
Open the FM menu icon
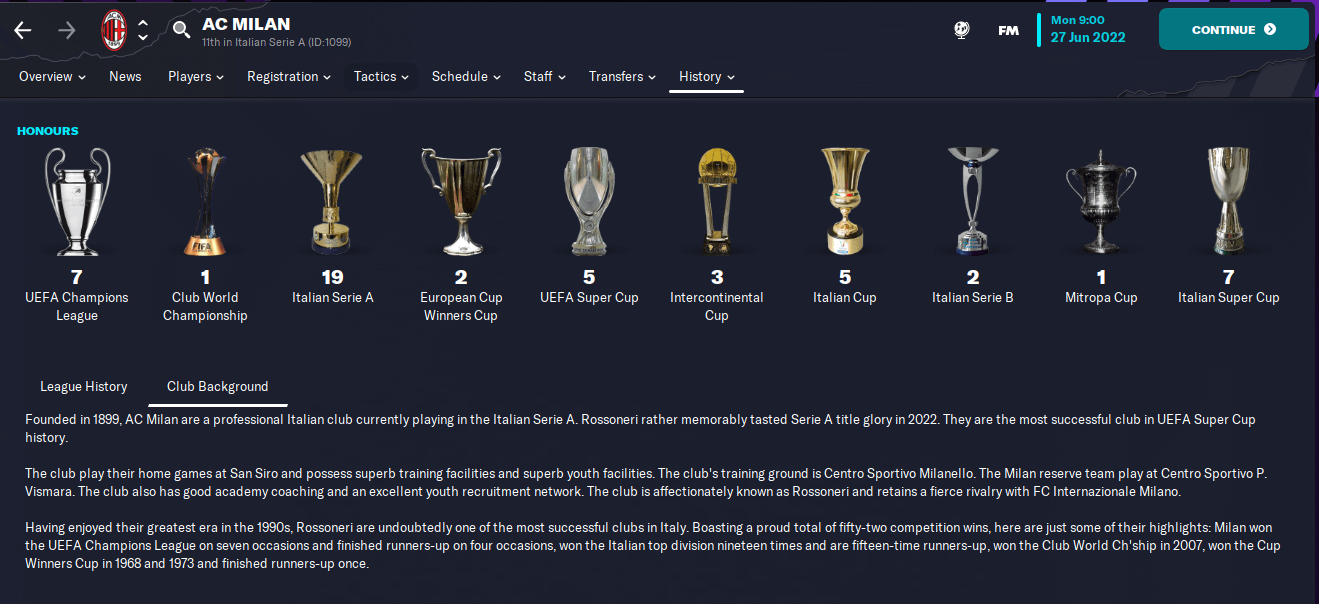coord(1008,30)
